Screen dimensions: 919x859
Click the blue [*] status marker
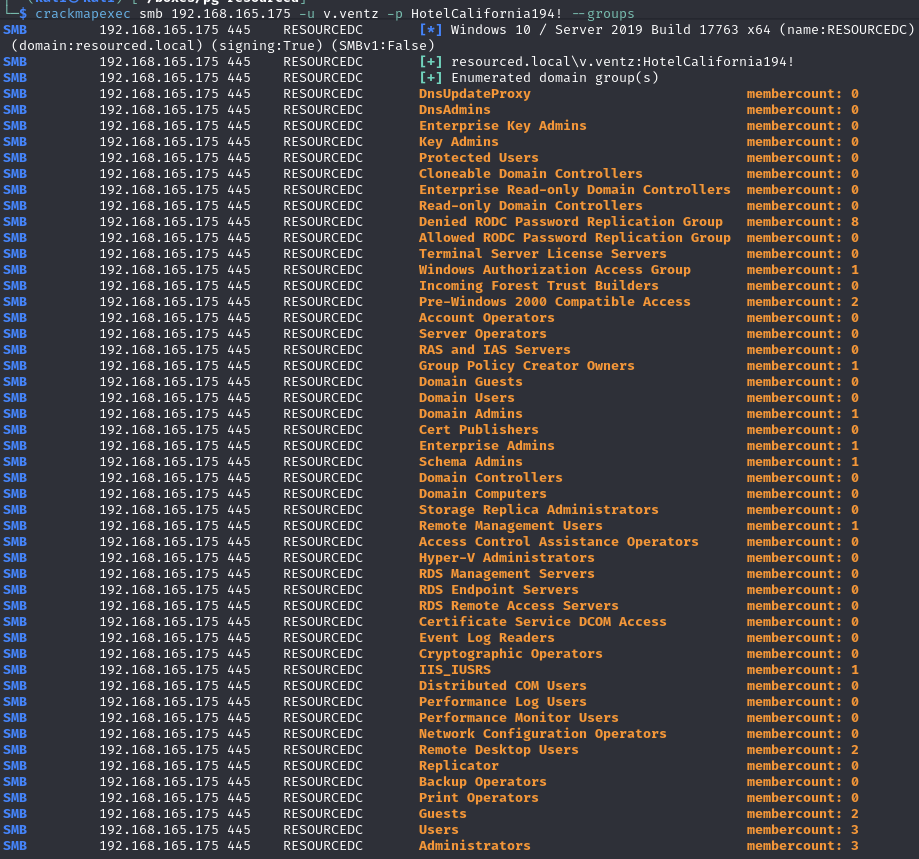431,30
